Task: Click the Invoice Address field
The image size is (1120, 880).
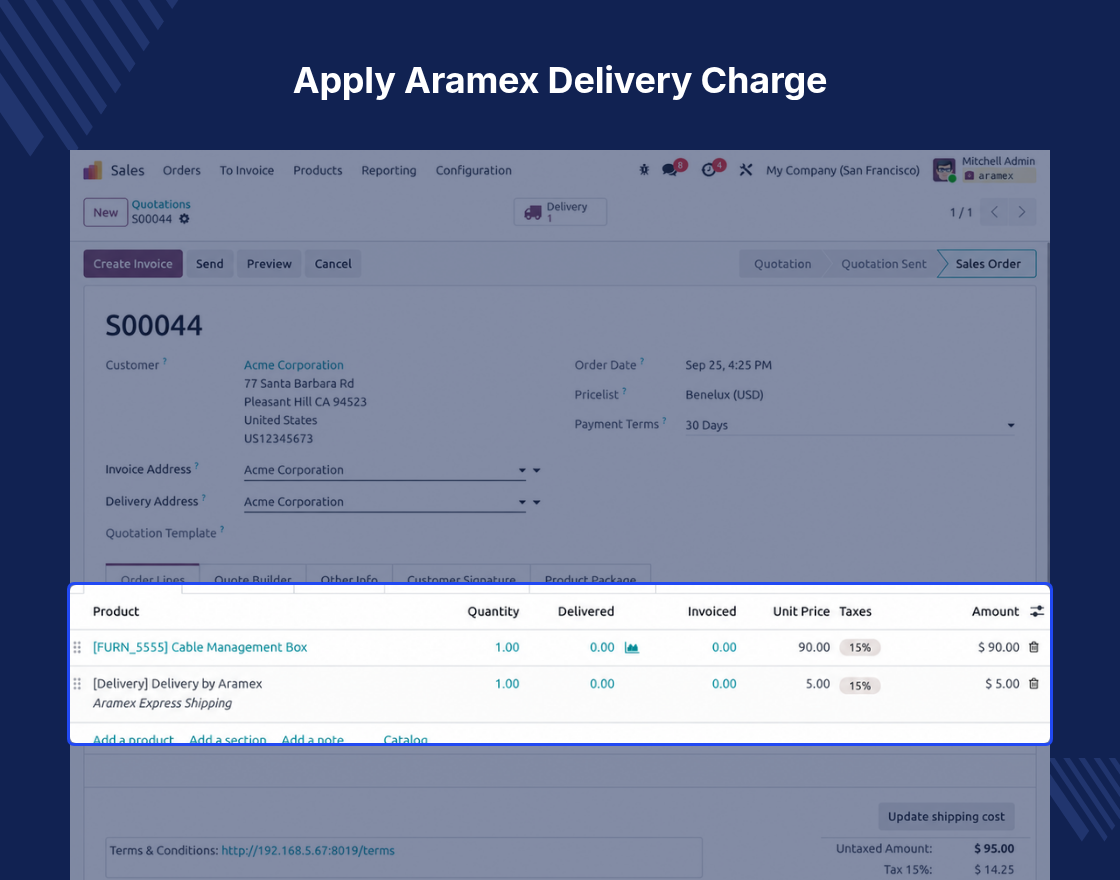Action: click(x=384, y=470)
